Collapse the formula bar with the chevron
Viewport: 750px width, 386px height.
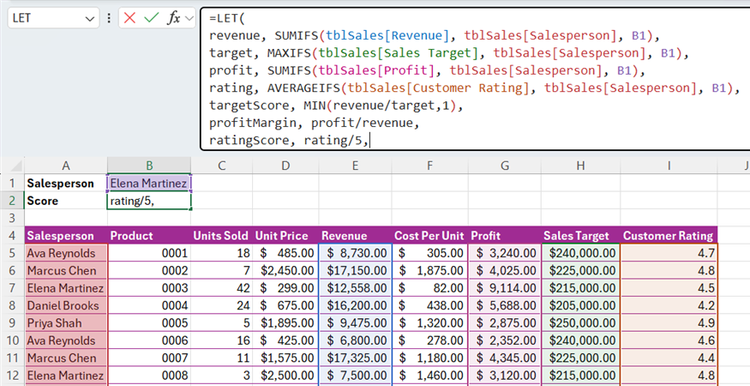[x=189, y=18]
